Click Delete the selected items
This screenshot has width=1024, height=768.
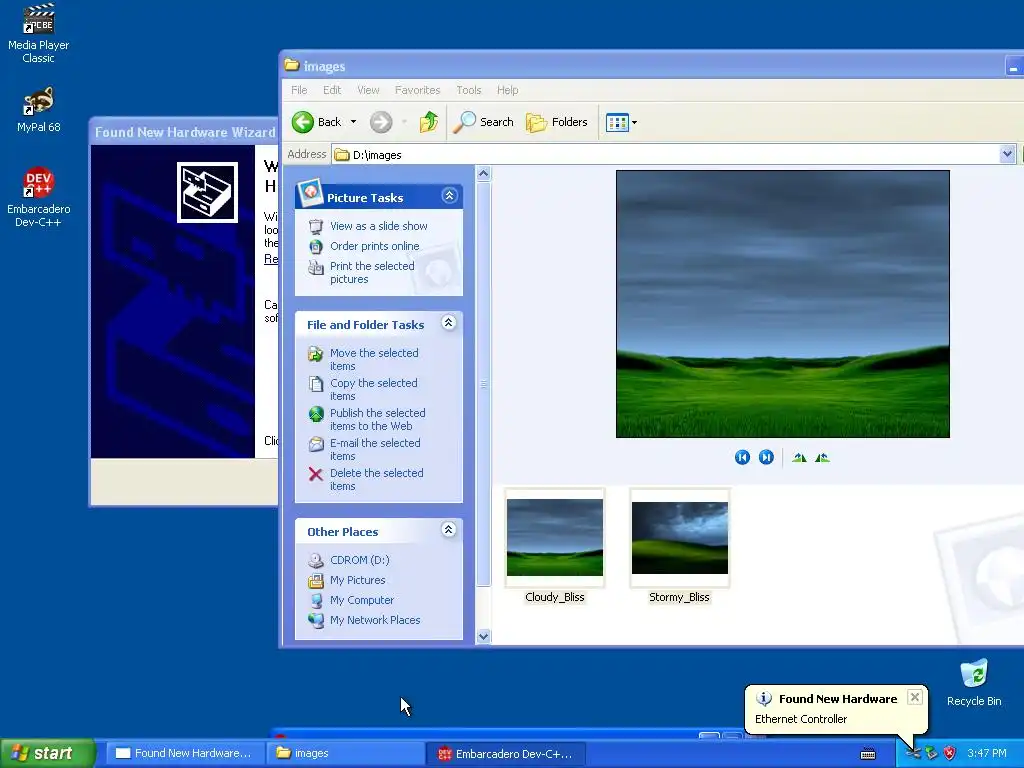coord(376,479)
